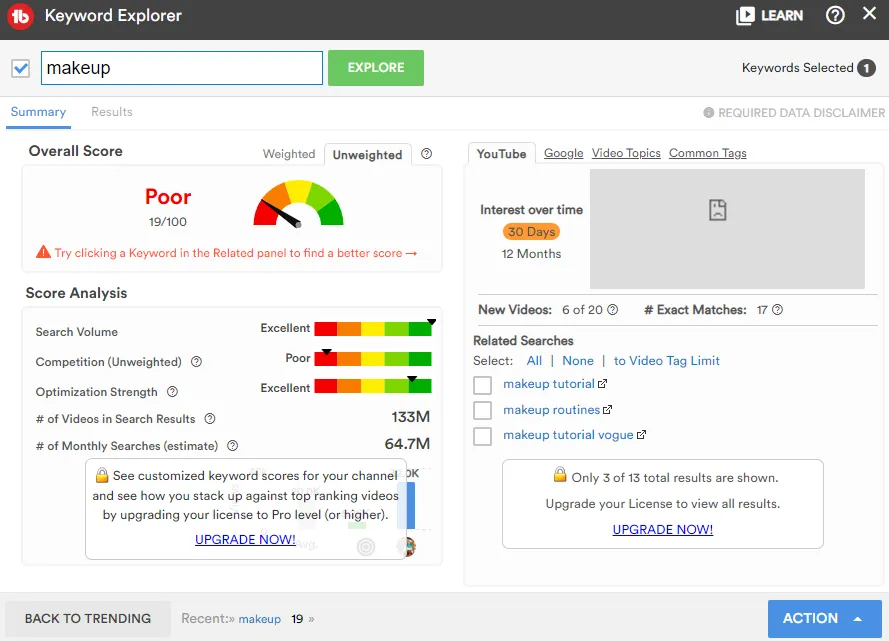This screenshot has height=641, width=889.
Task: Click Back to Trending button
Action: pos(88,618)
